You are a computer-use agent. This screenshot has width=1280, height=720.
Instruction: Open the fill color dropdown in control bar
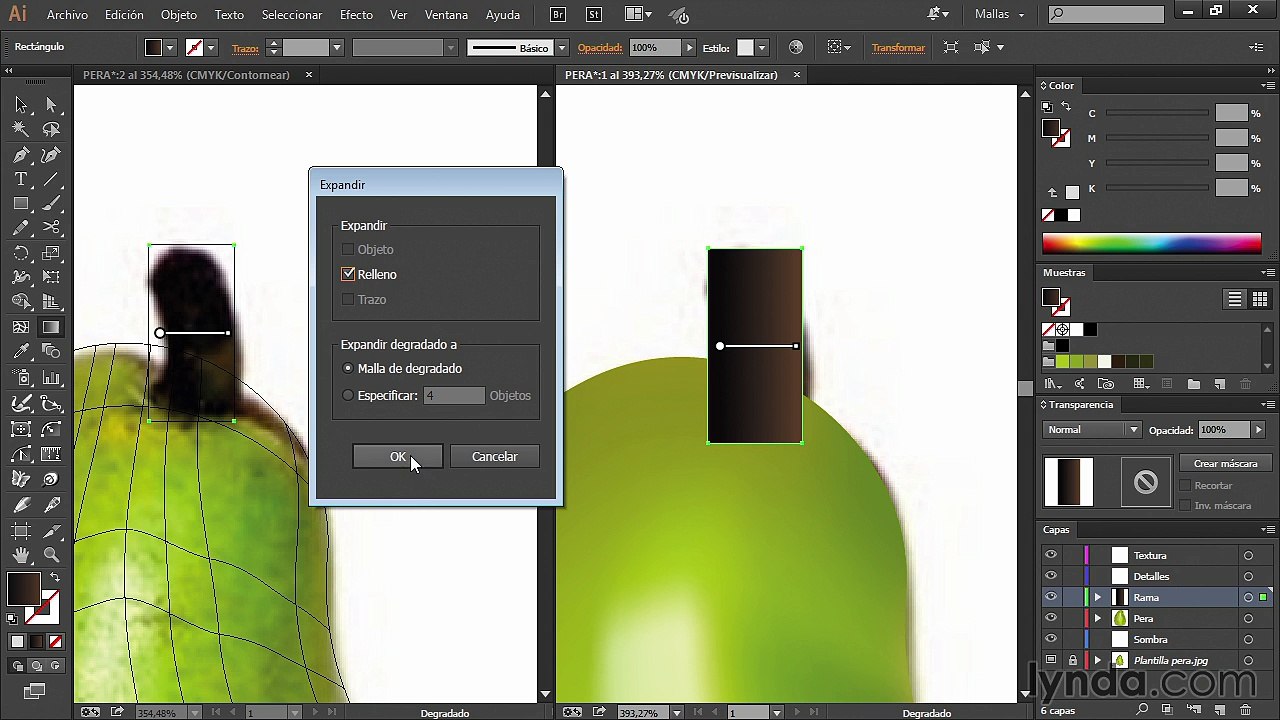[170, 47]
